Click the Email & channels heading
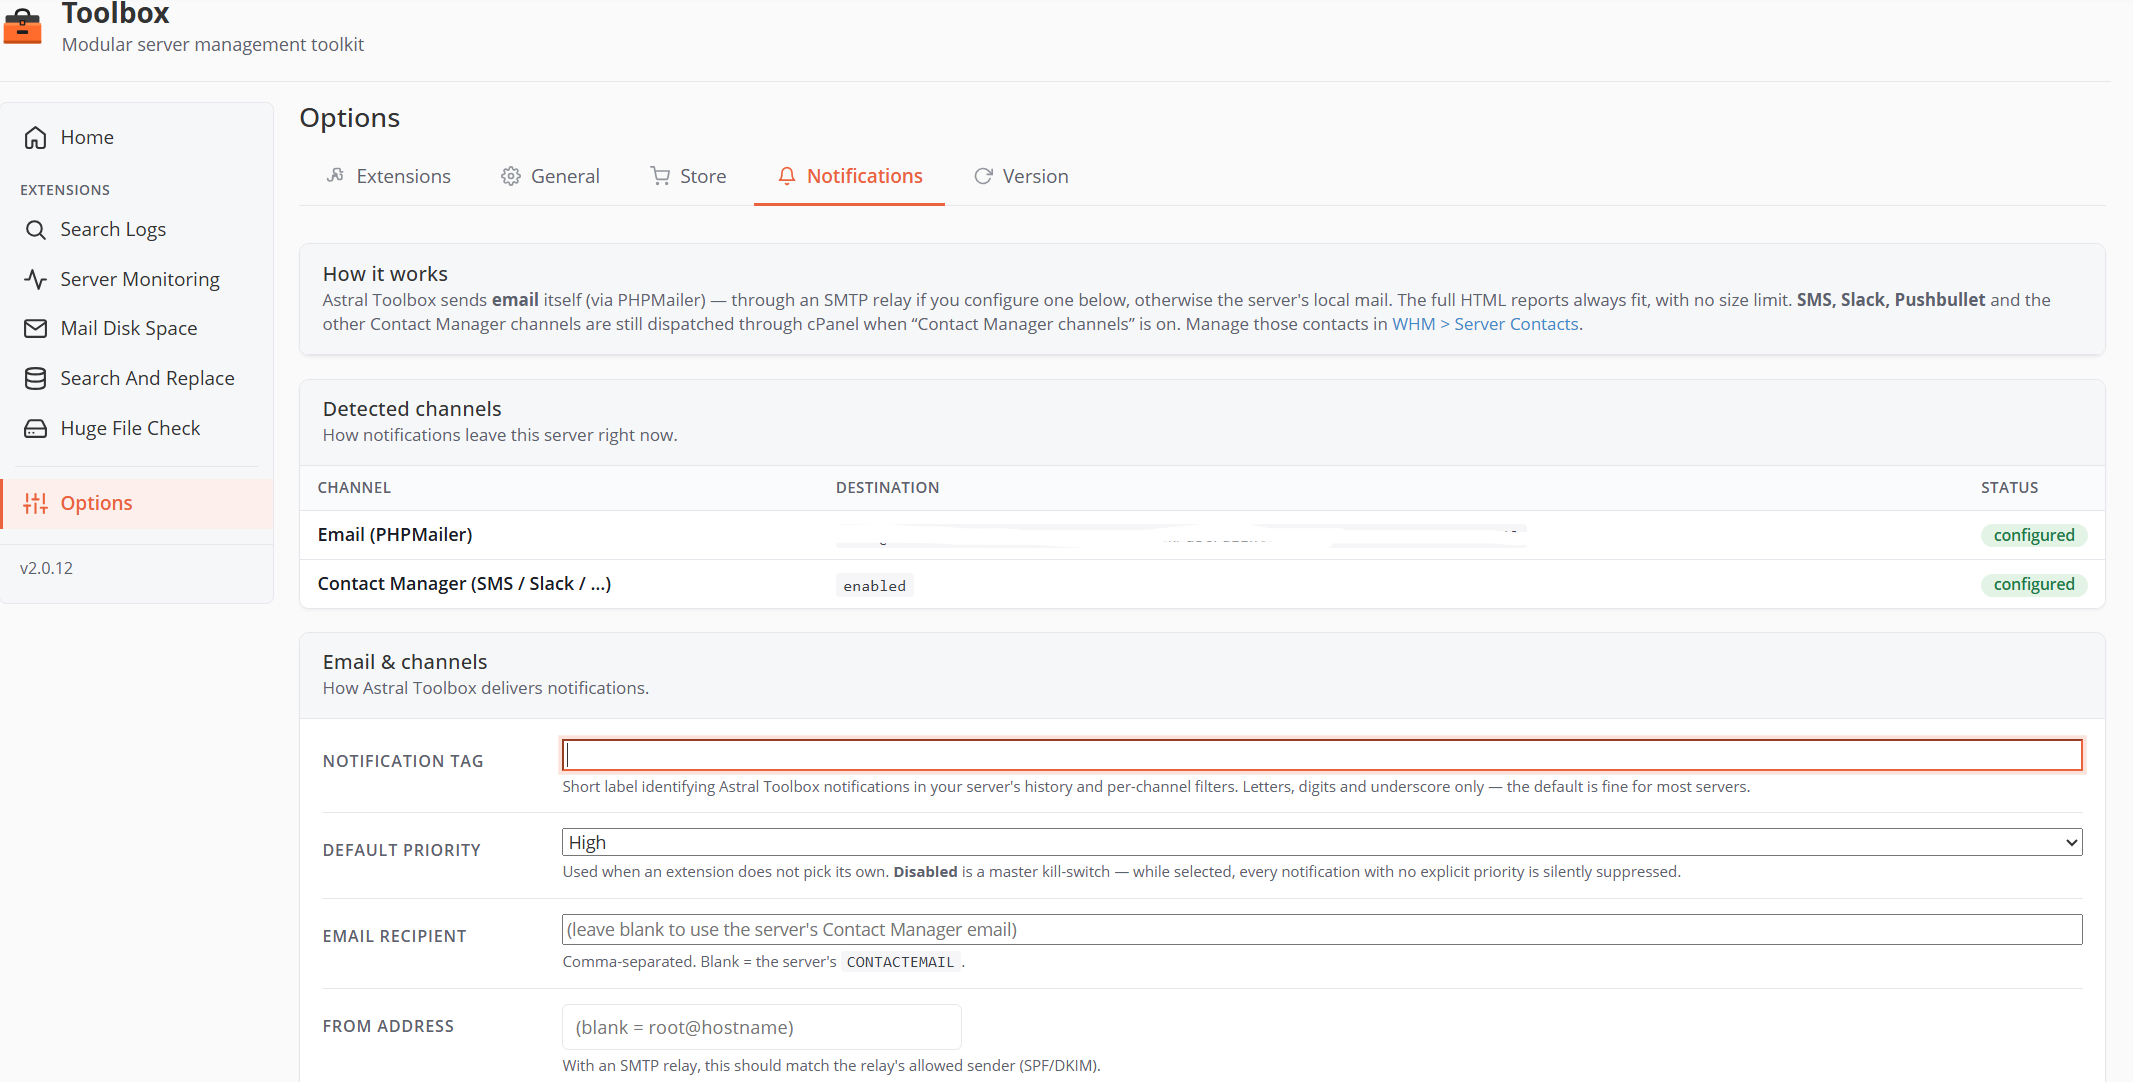 pos(405,662)
